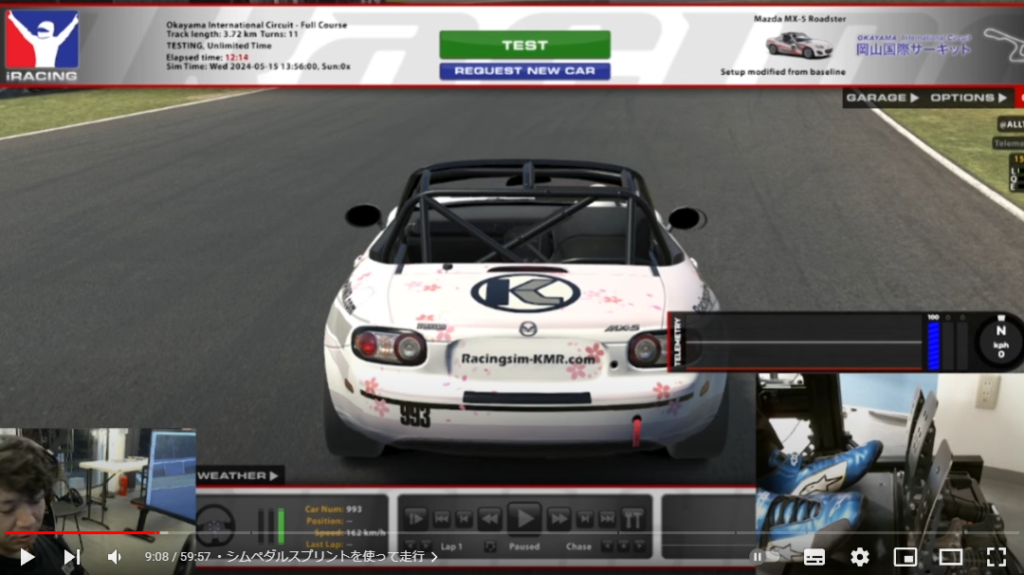Image resolution: width=1024 pixels, height=575 pixels.
Task: Open chapter list from the chapter title
Action: (x=328, y=557)
